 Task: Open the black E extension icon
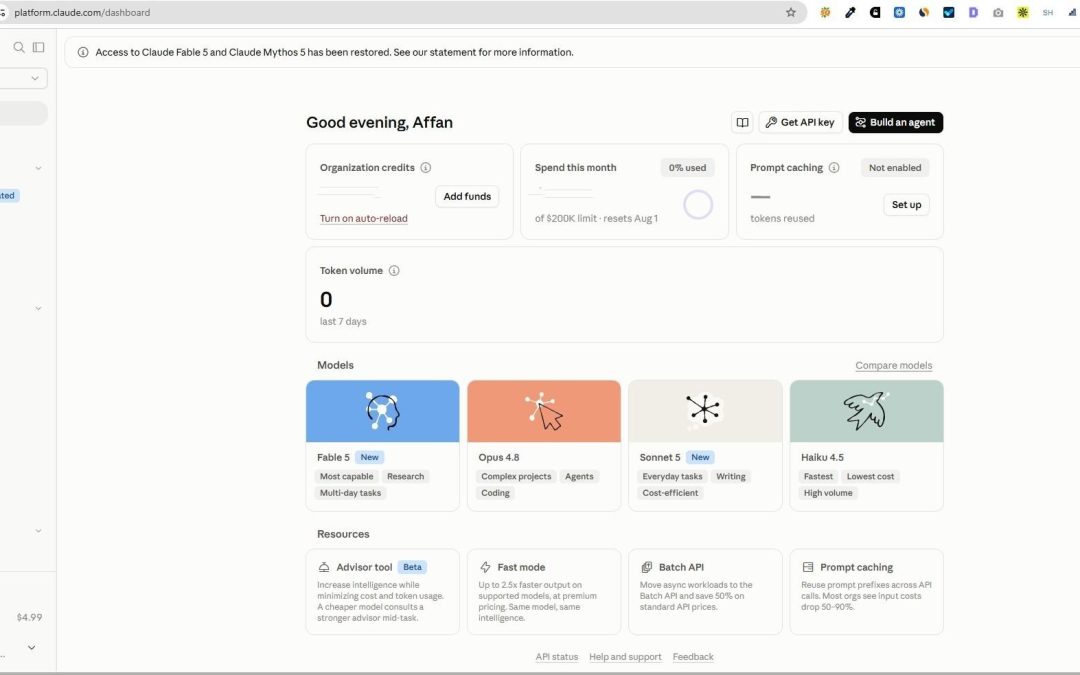click(x=875, y=12)
